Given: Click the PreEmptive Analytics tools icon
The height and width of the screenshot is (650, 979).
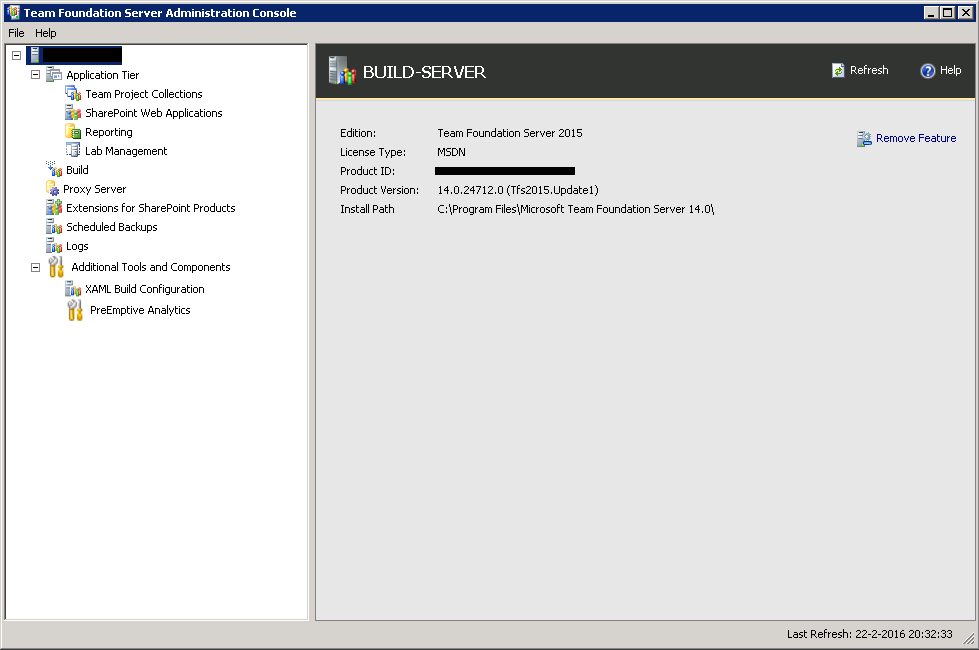Looking at the screenshot, I should tap(75, 310).
